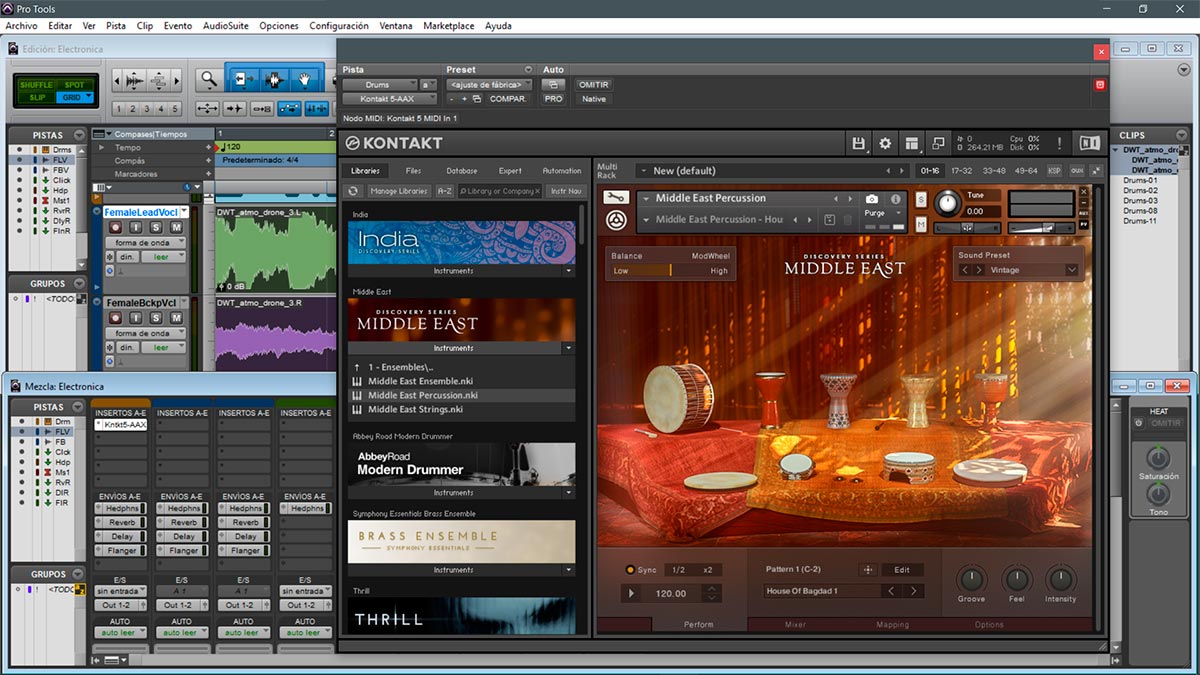Go to next pattern arrow
Image resolution: width=1200 pixels, height=675 pixels.
coord(913,591)
